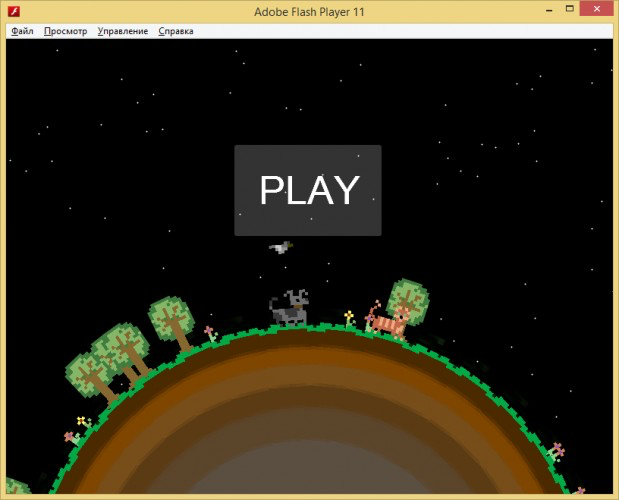Click the flying gray bird

(281, 247)
